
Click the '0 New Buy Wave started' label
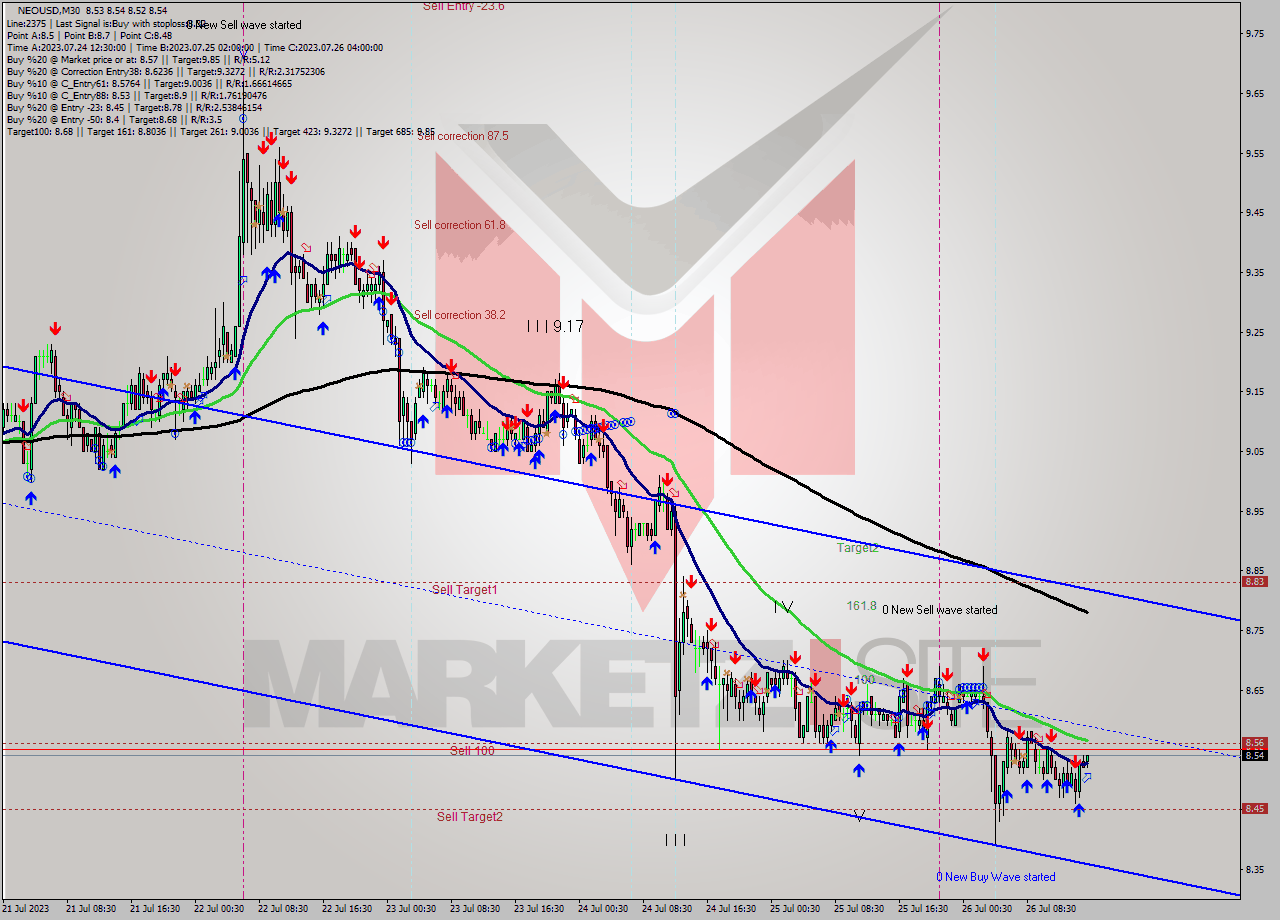(996, 877)
